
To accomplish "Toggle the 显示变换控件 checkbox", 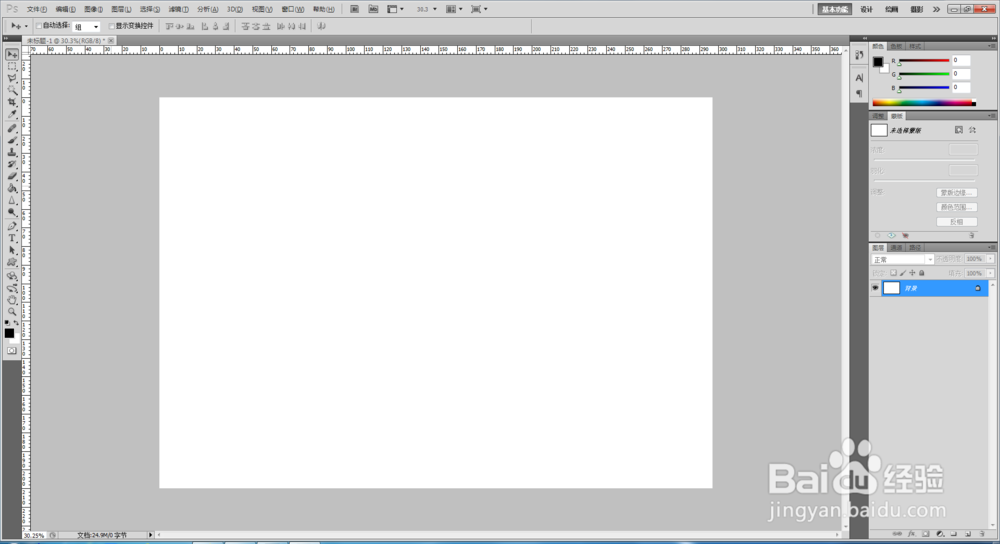I will (x=112, y=26).
